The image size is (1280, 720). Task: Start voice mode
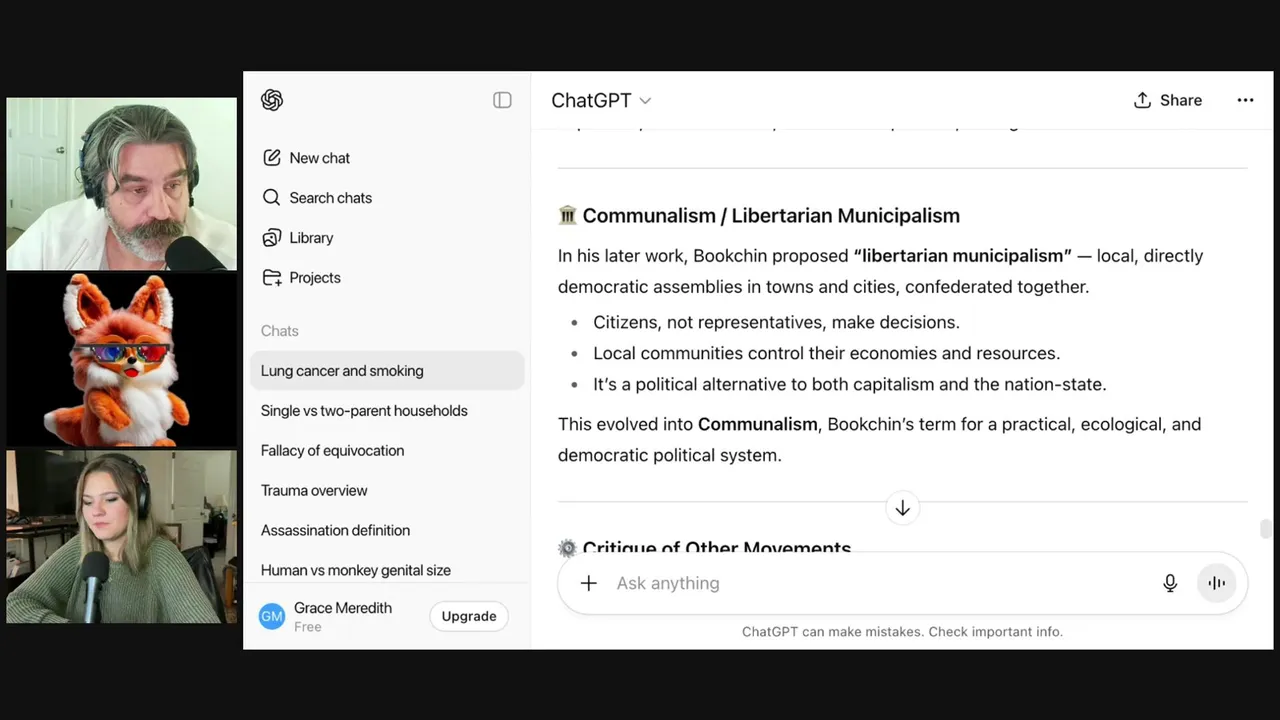(x=1216, y=583)
